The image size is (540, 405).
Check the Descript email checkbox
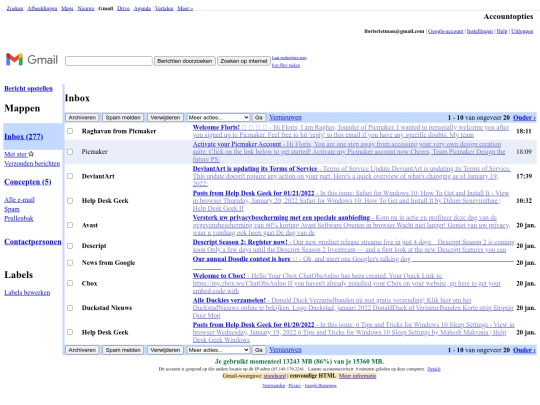click(x=70, y=246)
